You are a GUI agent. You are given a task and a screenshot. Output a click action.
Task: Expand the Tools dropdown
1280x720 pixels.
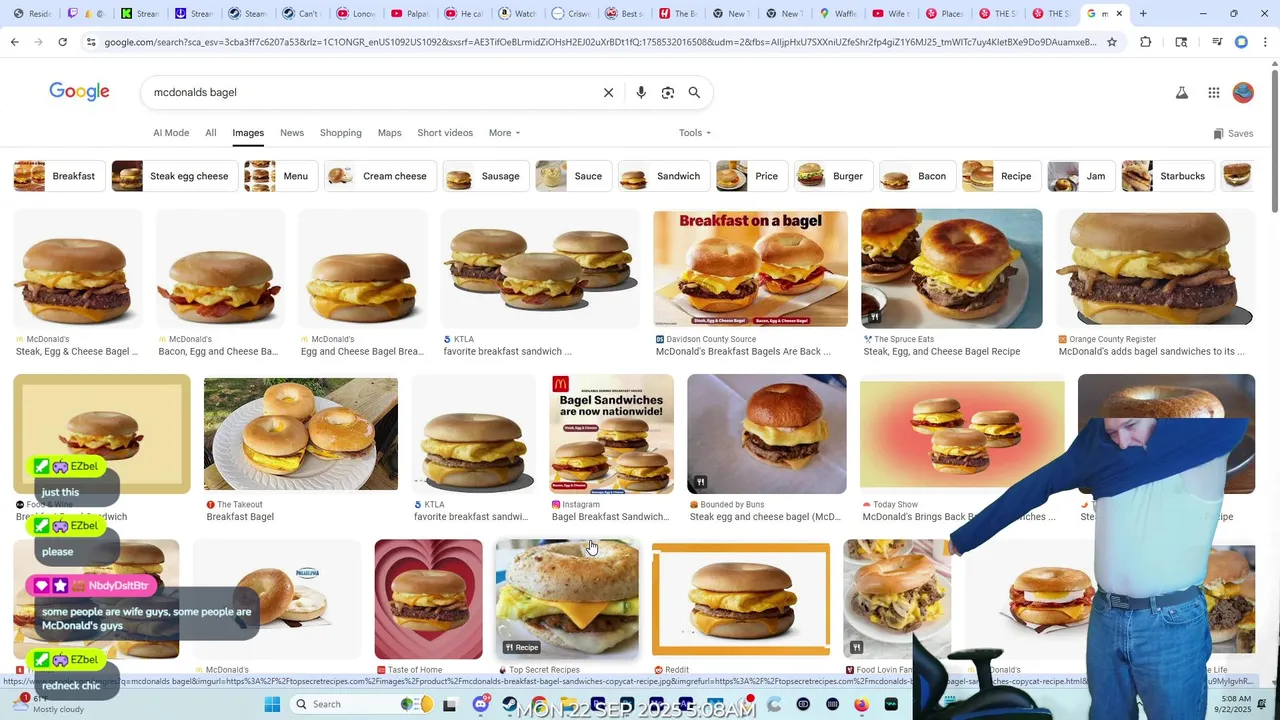coord(695,133)
